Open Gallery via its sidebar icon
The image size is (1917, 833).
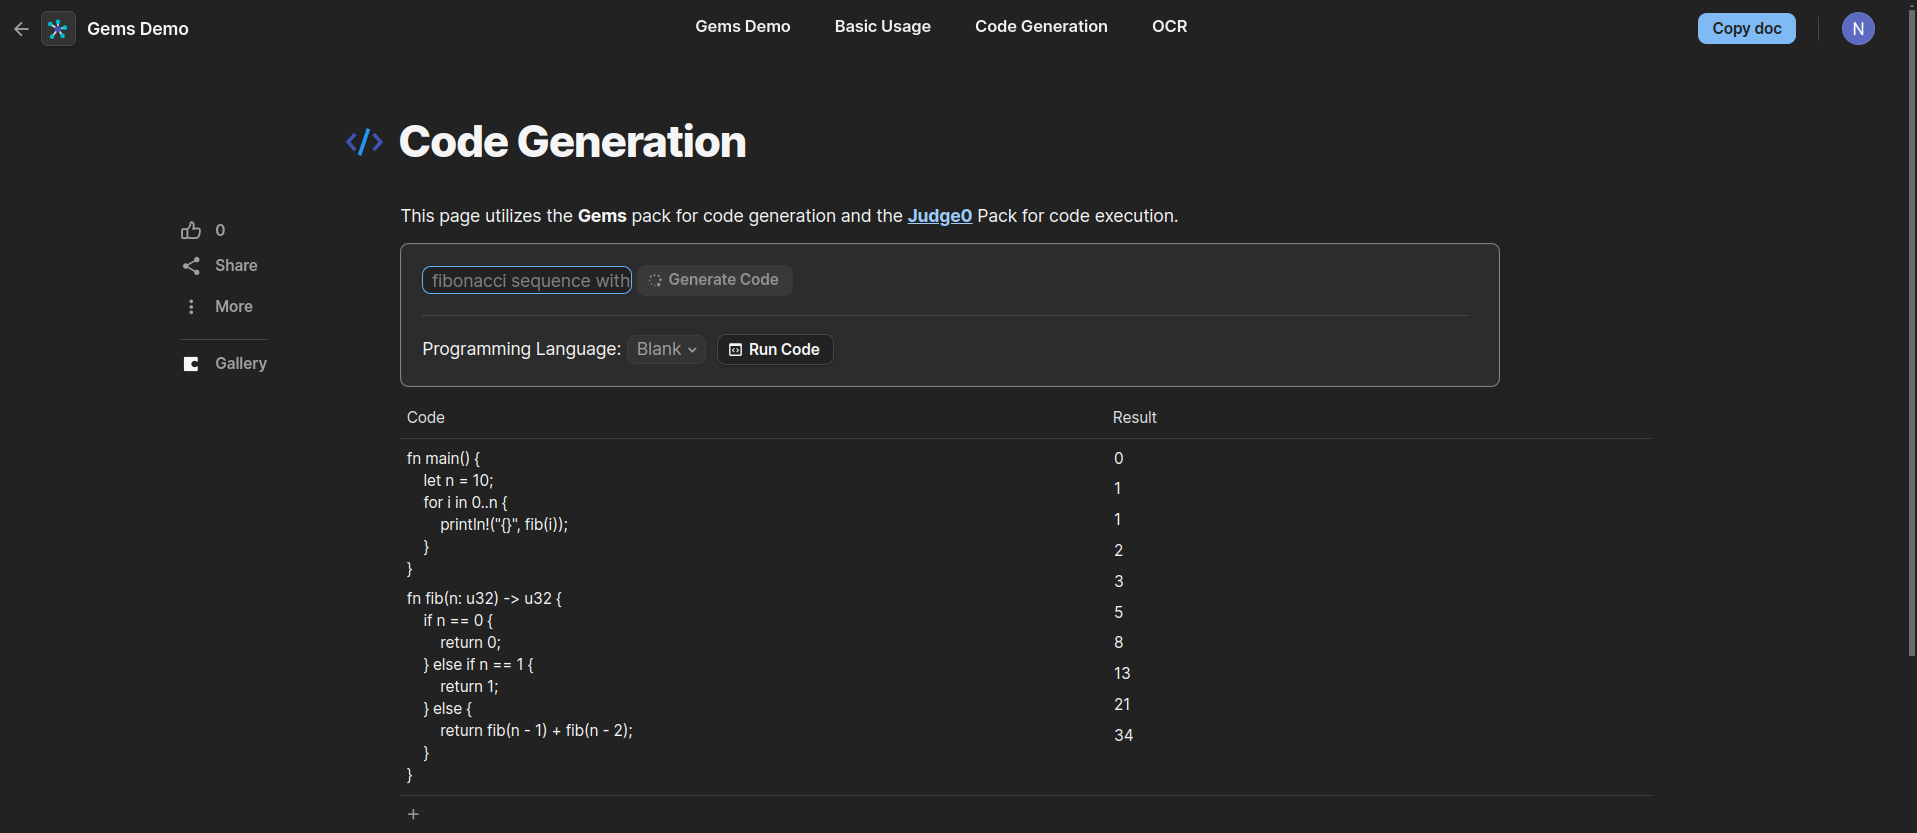[191, 364]
